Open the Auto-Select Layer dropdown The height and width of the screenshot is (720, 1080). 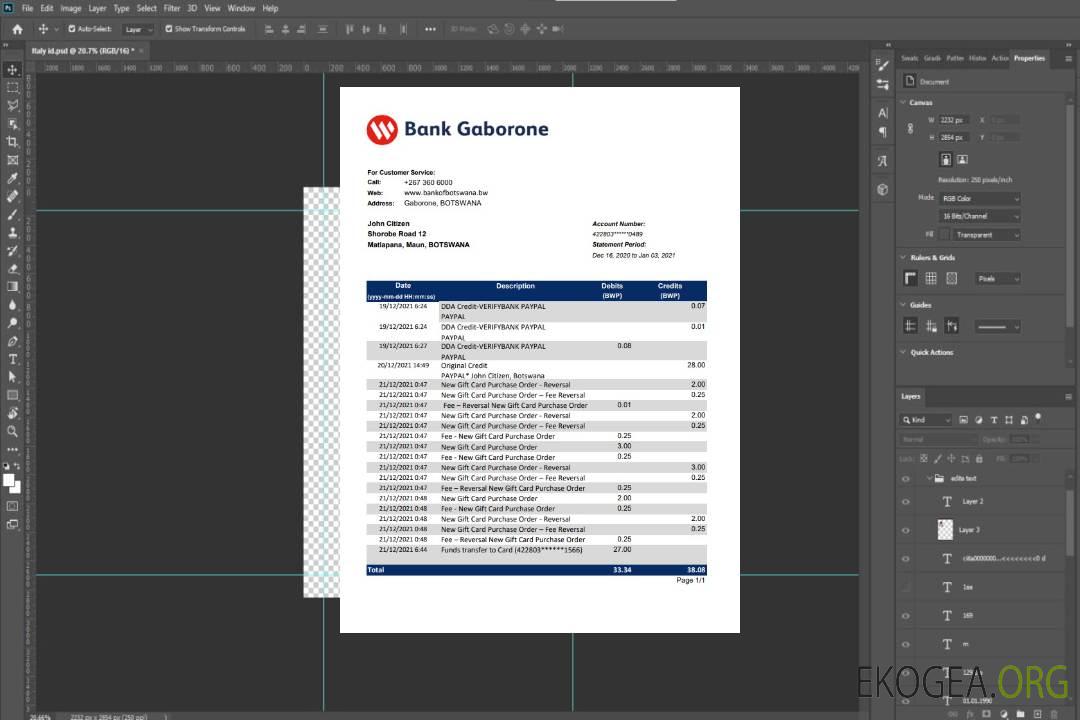coord(138,29)
